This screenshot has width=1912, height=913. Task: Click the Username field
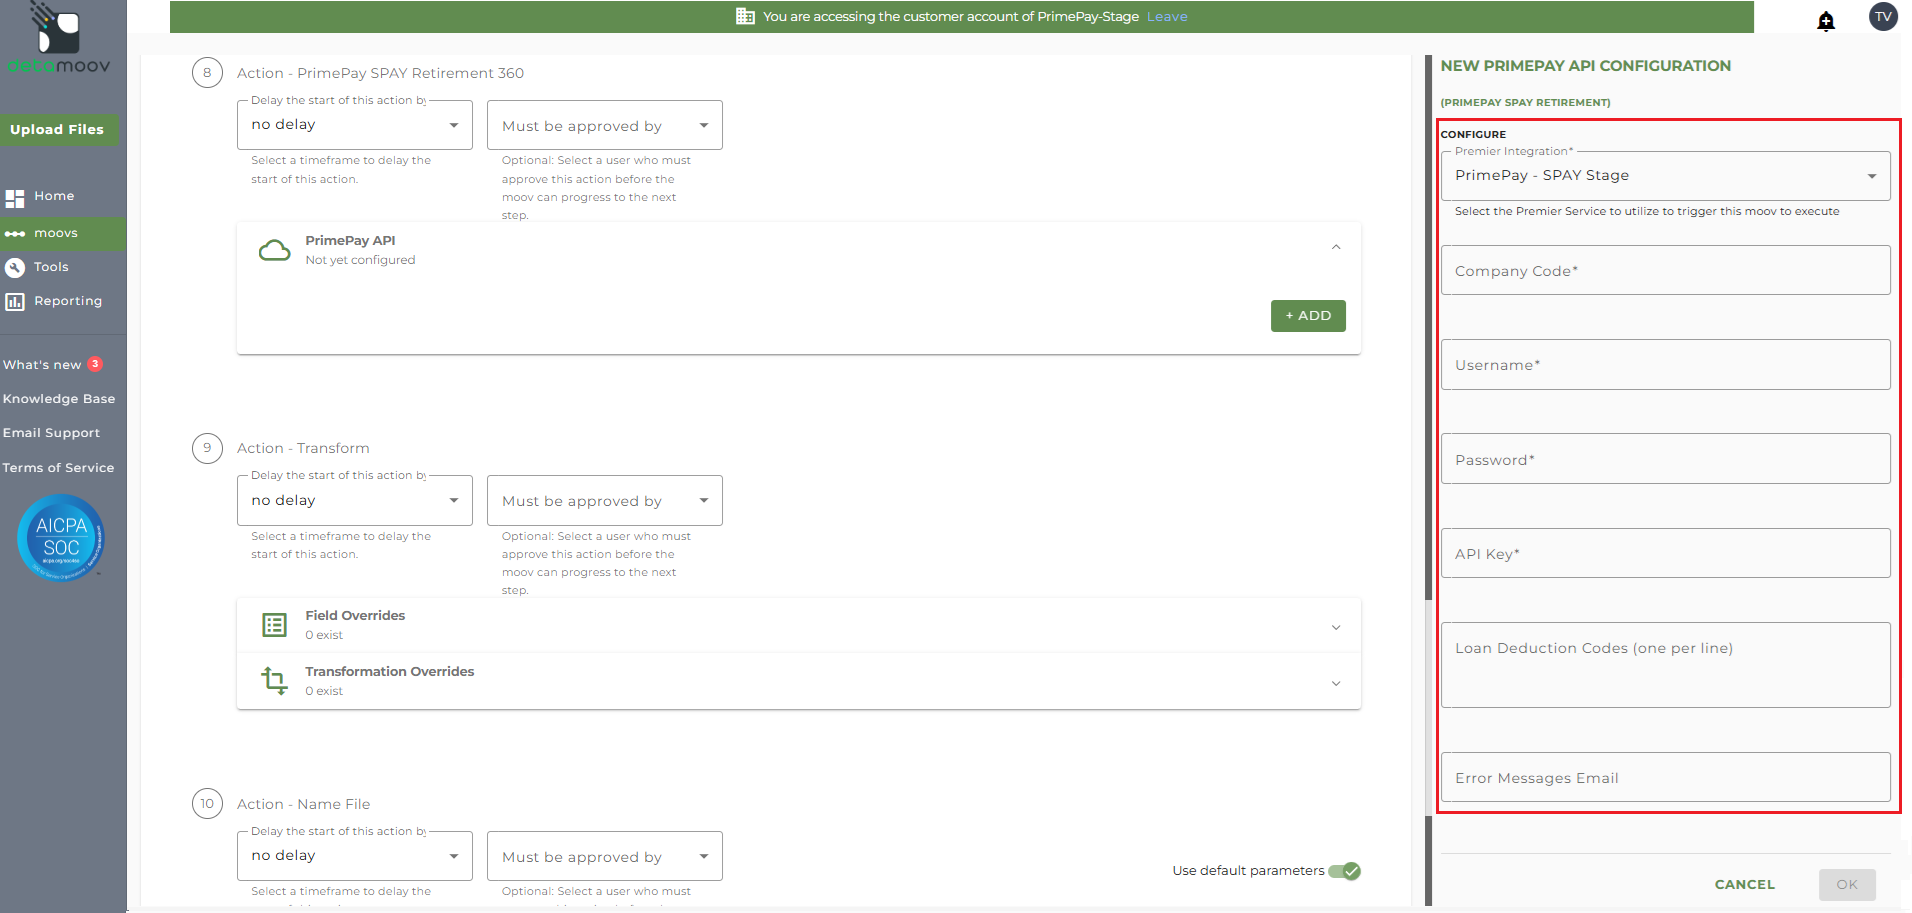[1665, 365]
